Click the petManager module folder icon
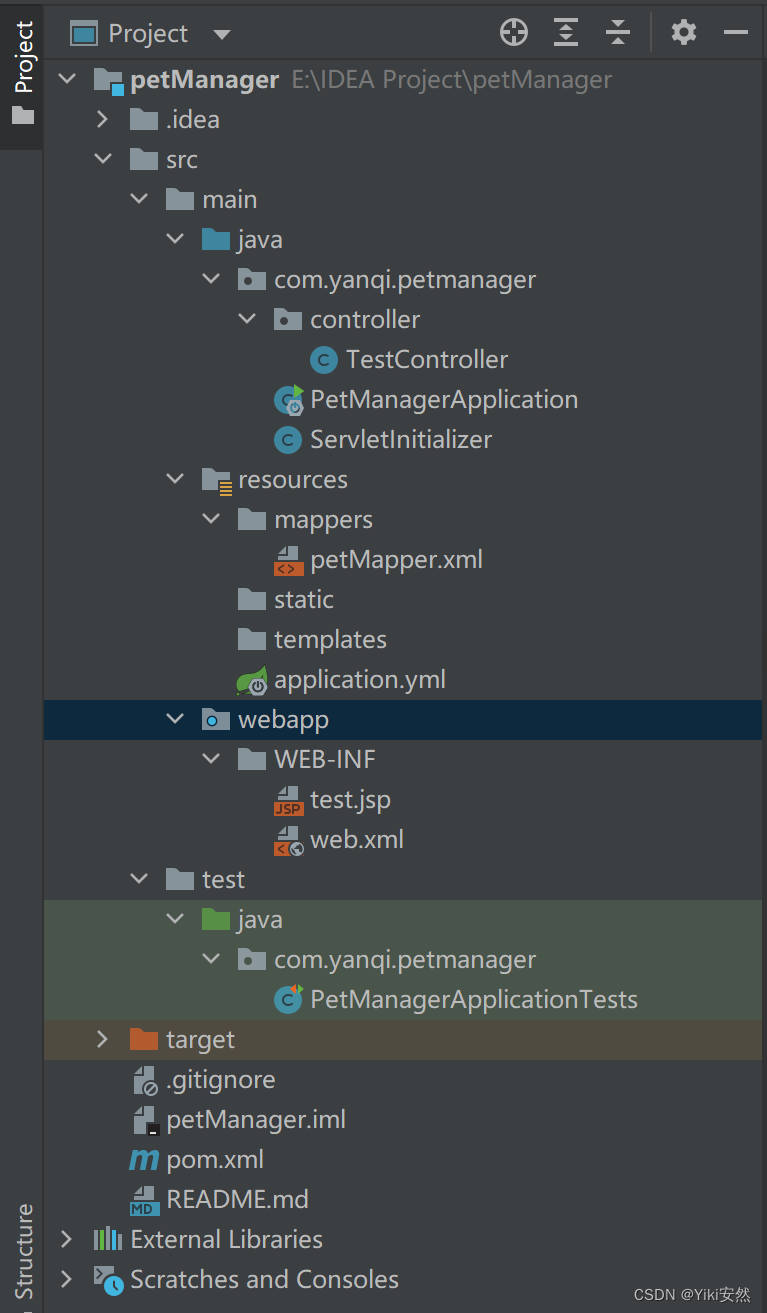This screenshot has height=1313, width=767. point(108,80)
